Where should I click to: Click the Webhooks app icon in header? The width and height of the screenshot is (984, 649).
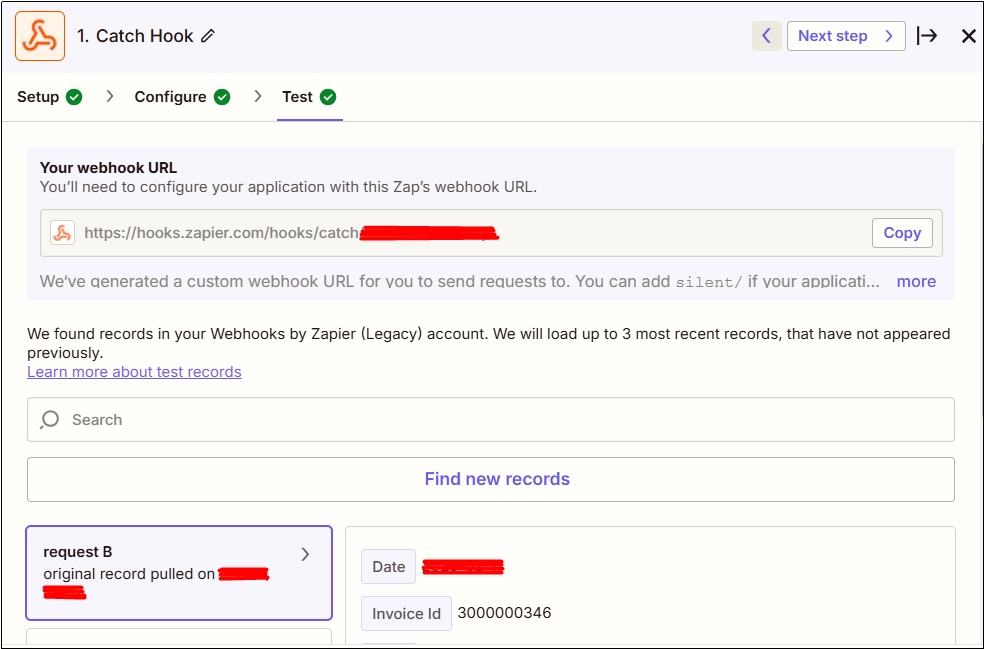tap(40, 36)
